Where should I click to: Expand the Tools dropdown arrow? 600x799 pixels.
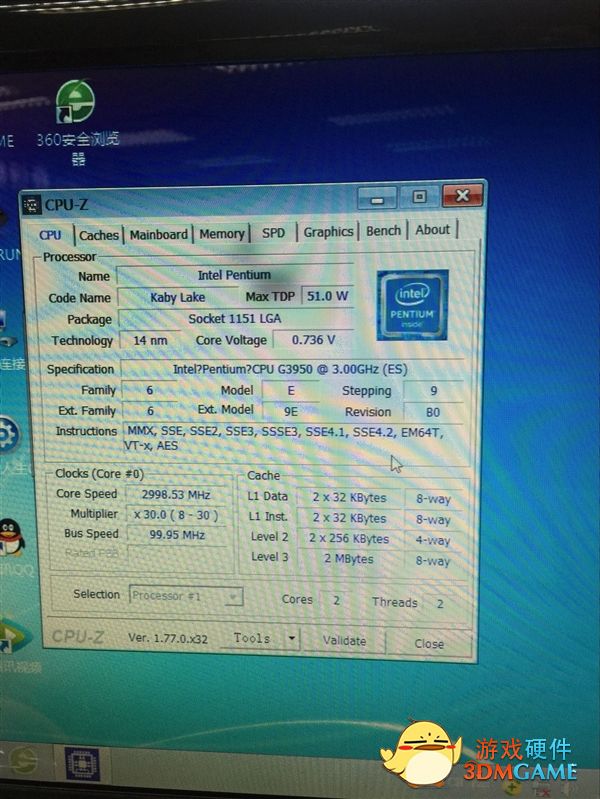pyautogui.click(x=292, y=638)
